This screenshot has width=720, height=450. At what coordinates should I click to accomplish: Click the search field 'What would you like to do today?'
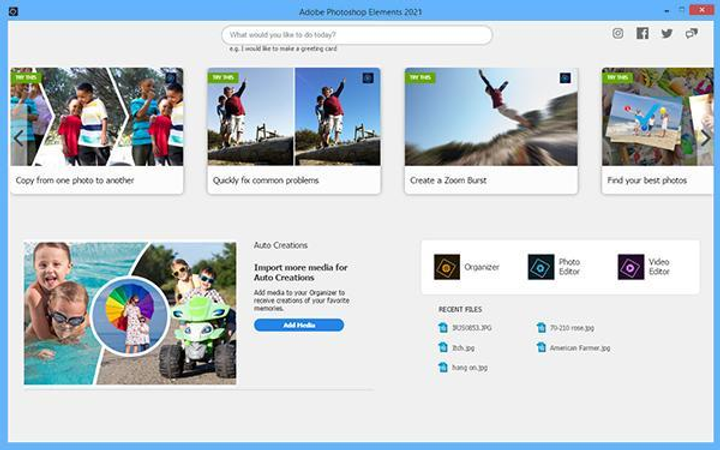click(357, 35)
